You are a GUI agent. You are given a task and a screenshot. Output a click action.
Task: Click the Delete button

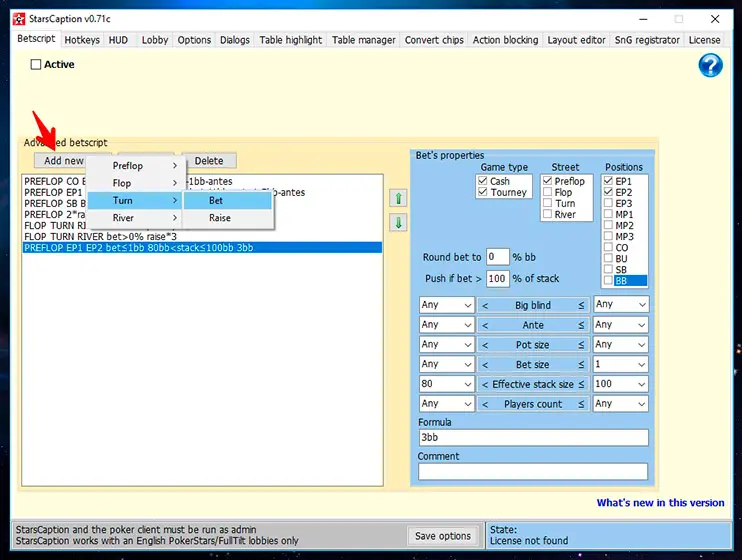click(x=209, y=160)
